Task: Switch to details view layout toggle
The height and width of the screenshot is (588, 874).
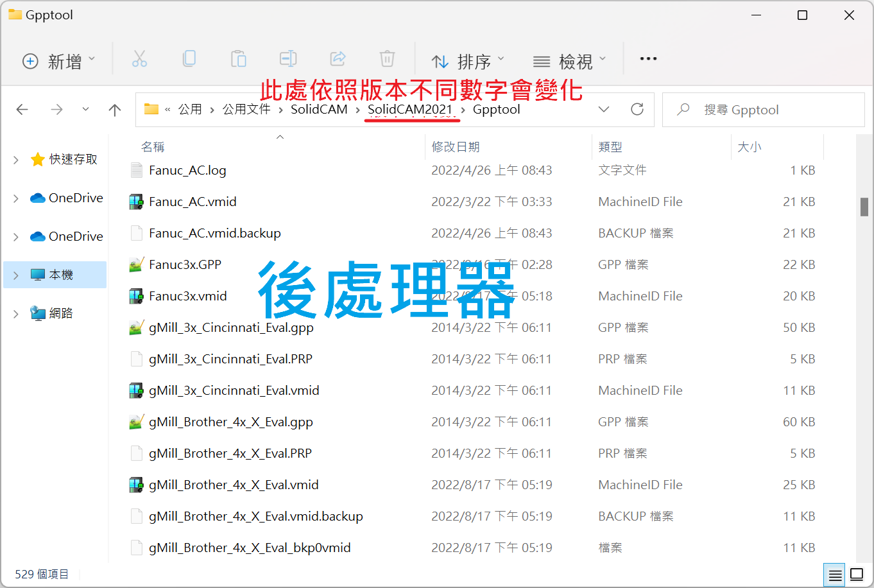Action: 835,575
